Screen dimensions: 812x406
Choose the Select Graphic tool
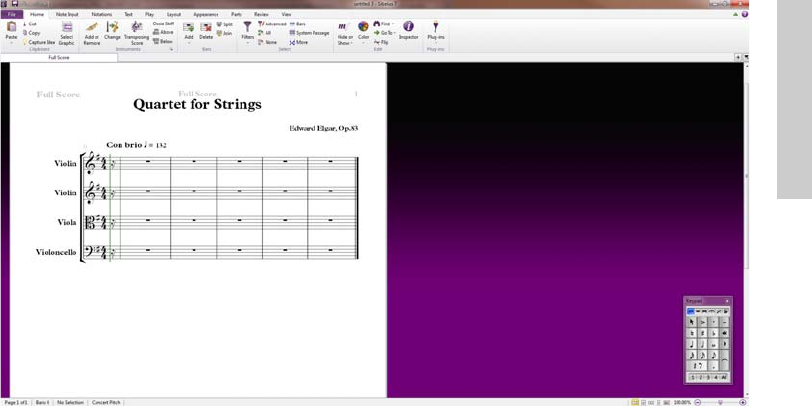tap(67, 33)
